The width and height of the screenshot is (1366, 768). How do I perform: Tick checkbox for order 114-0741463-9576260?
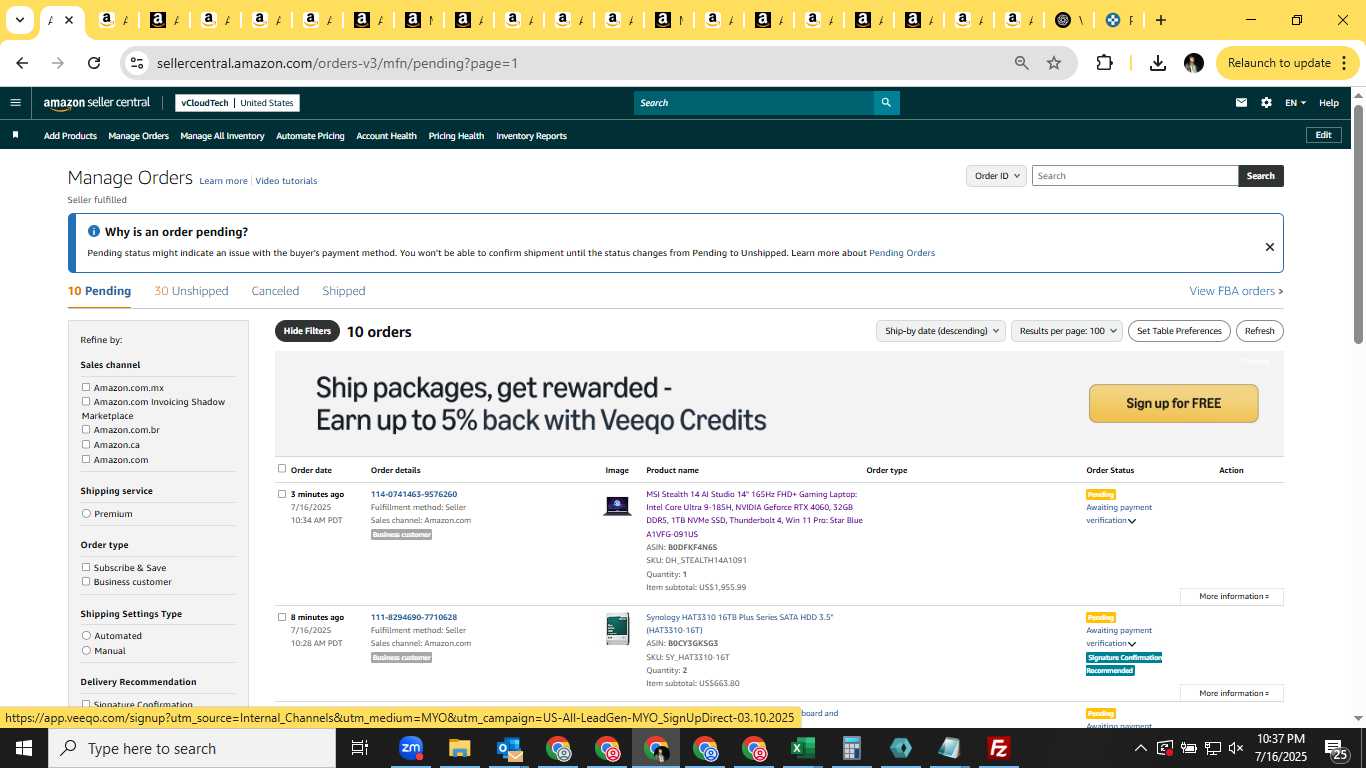click(x=282, y=494)
